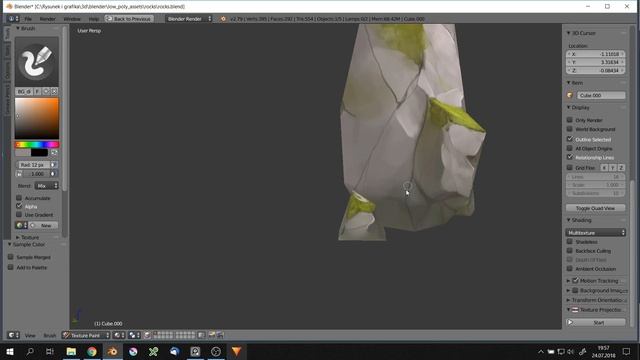Select the black secondary color swatch

click(40, 153)
